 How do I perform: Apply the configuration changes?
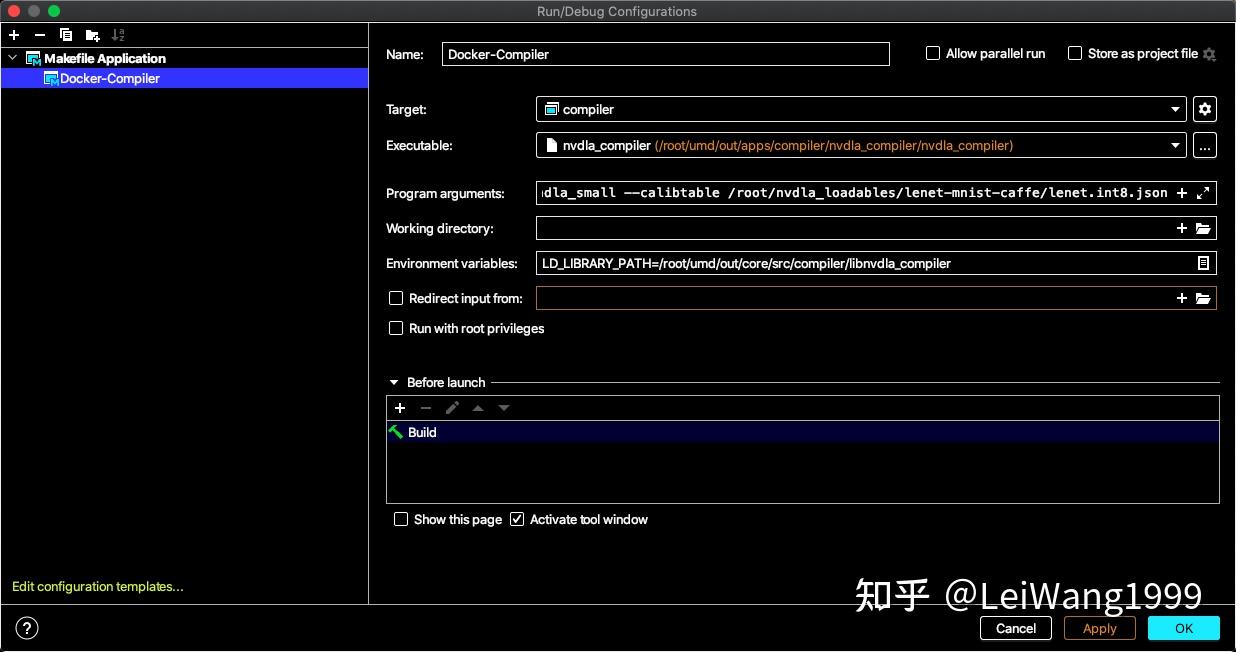pyautogui.click(x=1099, y=628)
